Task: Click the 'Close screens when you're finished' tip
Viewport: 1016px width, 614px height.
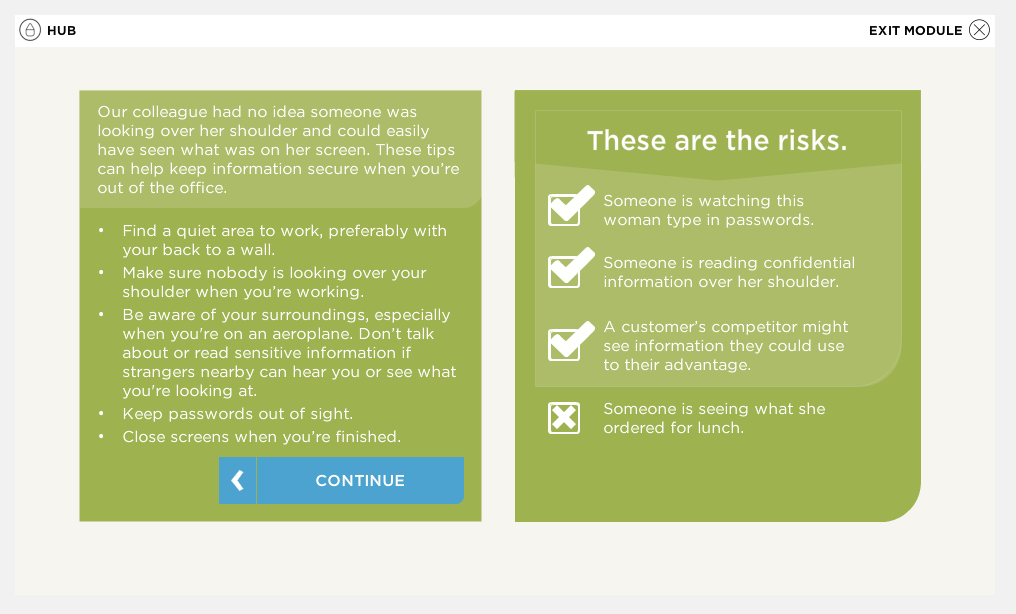Action: [x=261, y=436]
